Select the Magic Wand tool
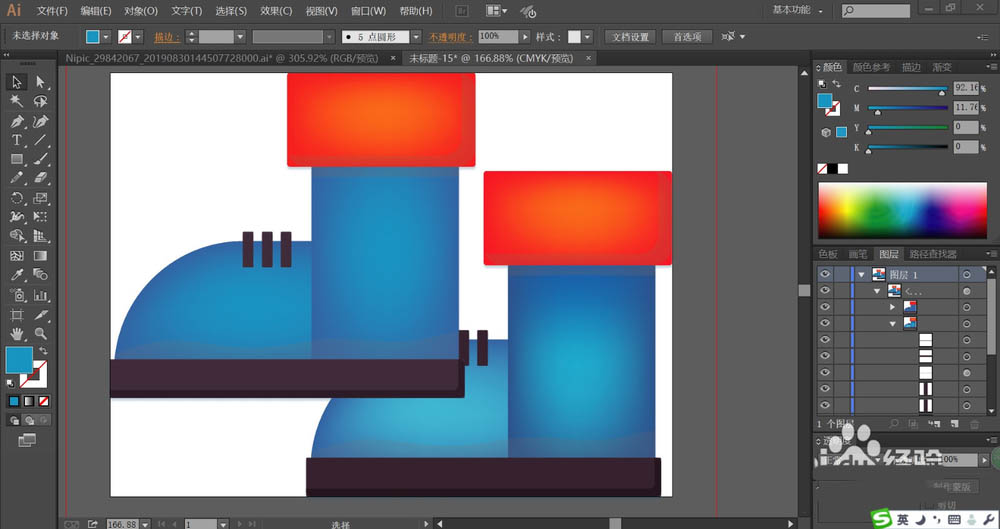This screenshot has height=529, width=1000. point(17,101)
